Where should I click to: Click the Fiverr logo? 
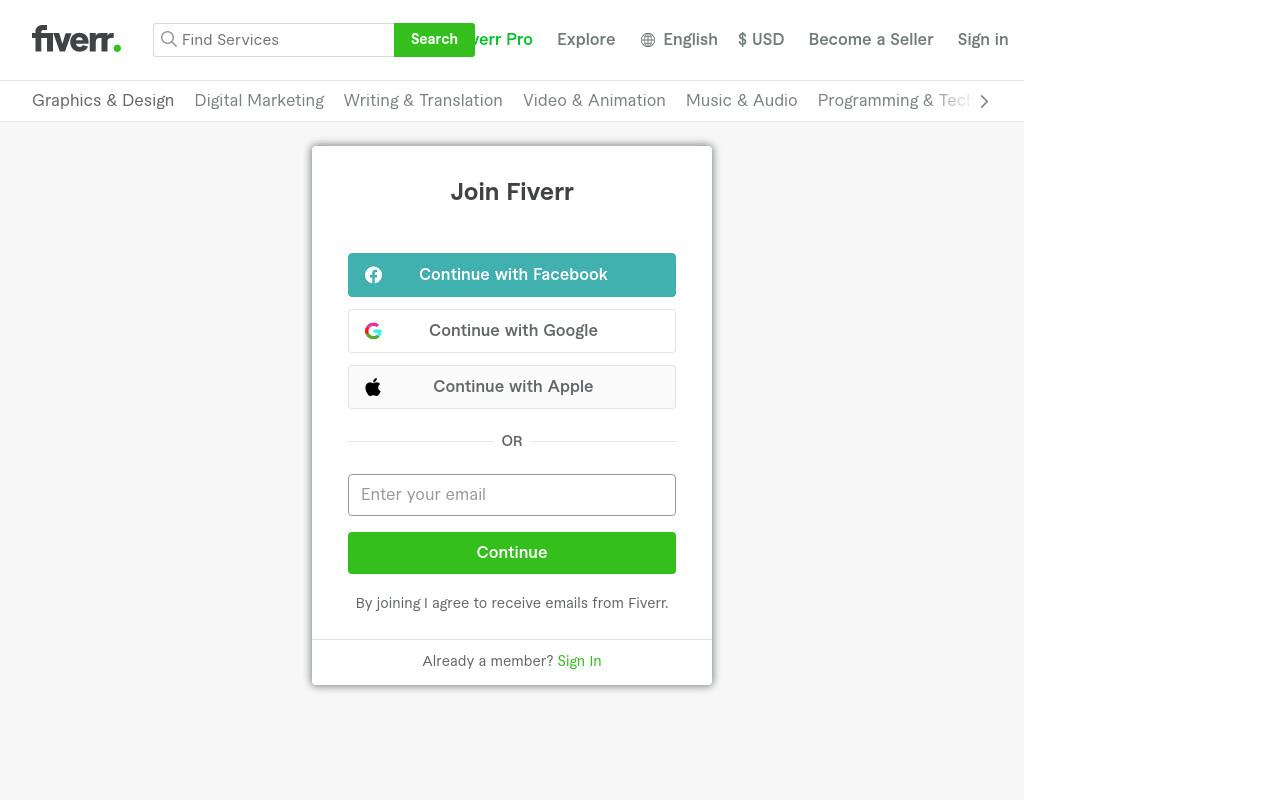pyautogui.click(x=76, y=39)
